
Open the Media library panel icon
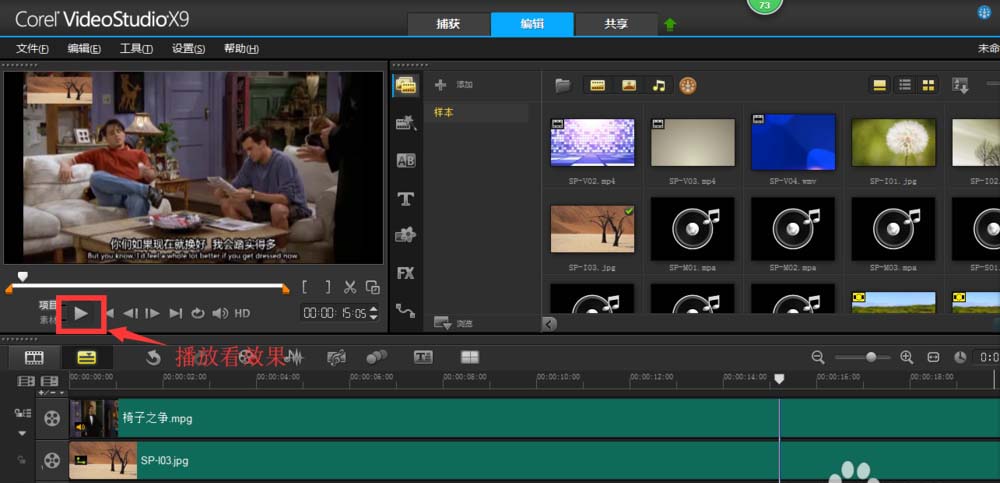[x=406, y=86]
